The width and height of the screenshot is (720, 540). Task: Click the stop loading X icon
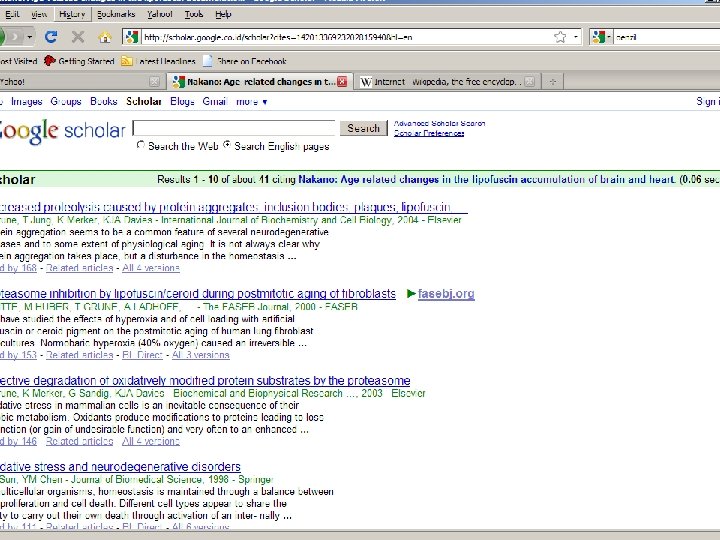coord(78,37)
